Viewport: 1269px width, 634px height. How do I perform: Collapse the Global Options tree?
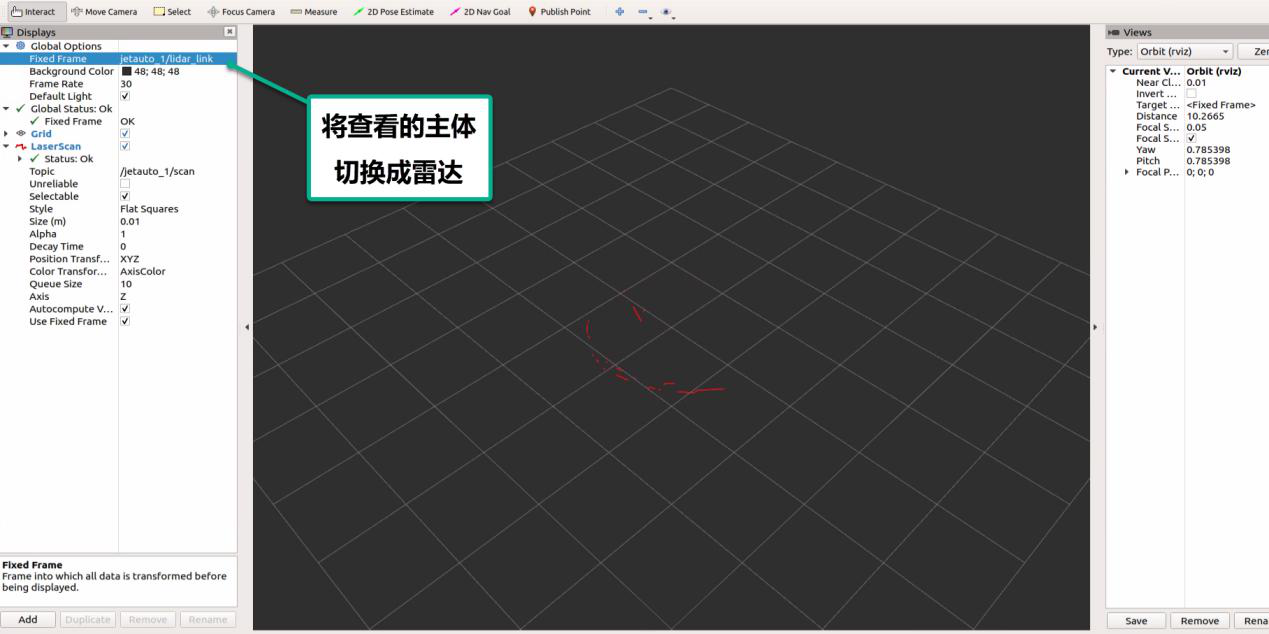click(x=7, y=46)
